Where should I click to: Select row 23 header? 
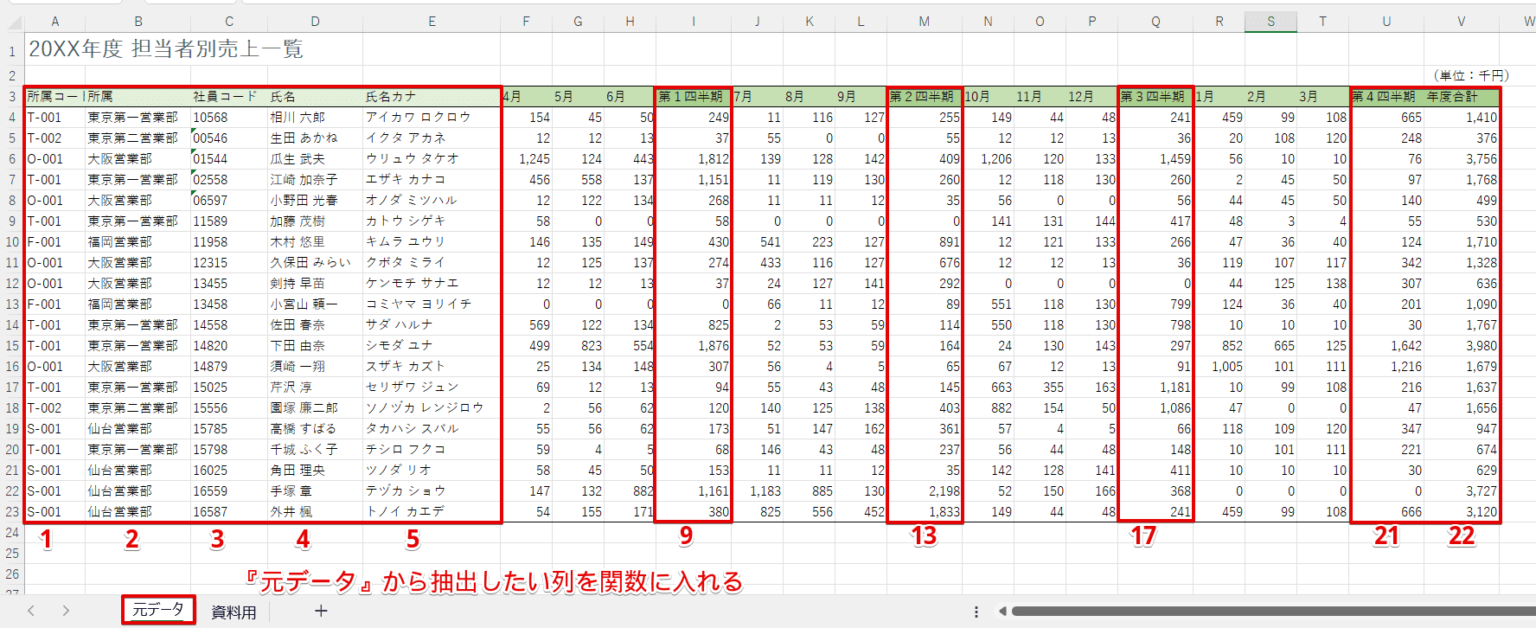(x=12, y=511)
